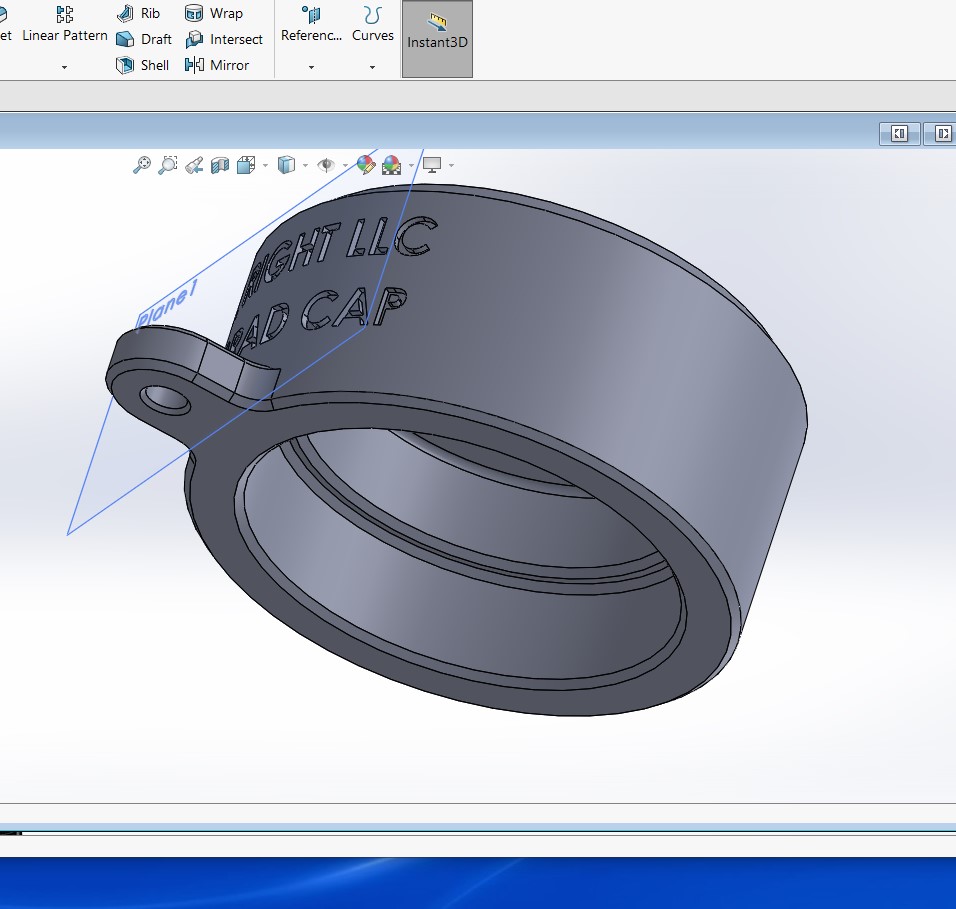956x909 pixels.
Task: Activate the Intersect tool
Action: point(224,39)
